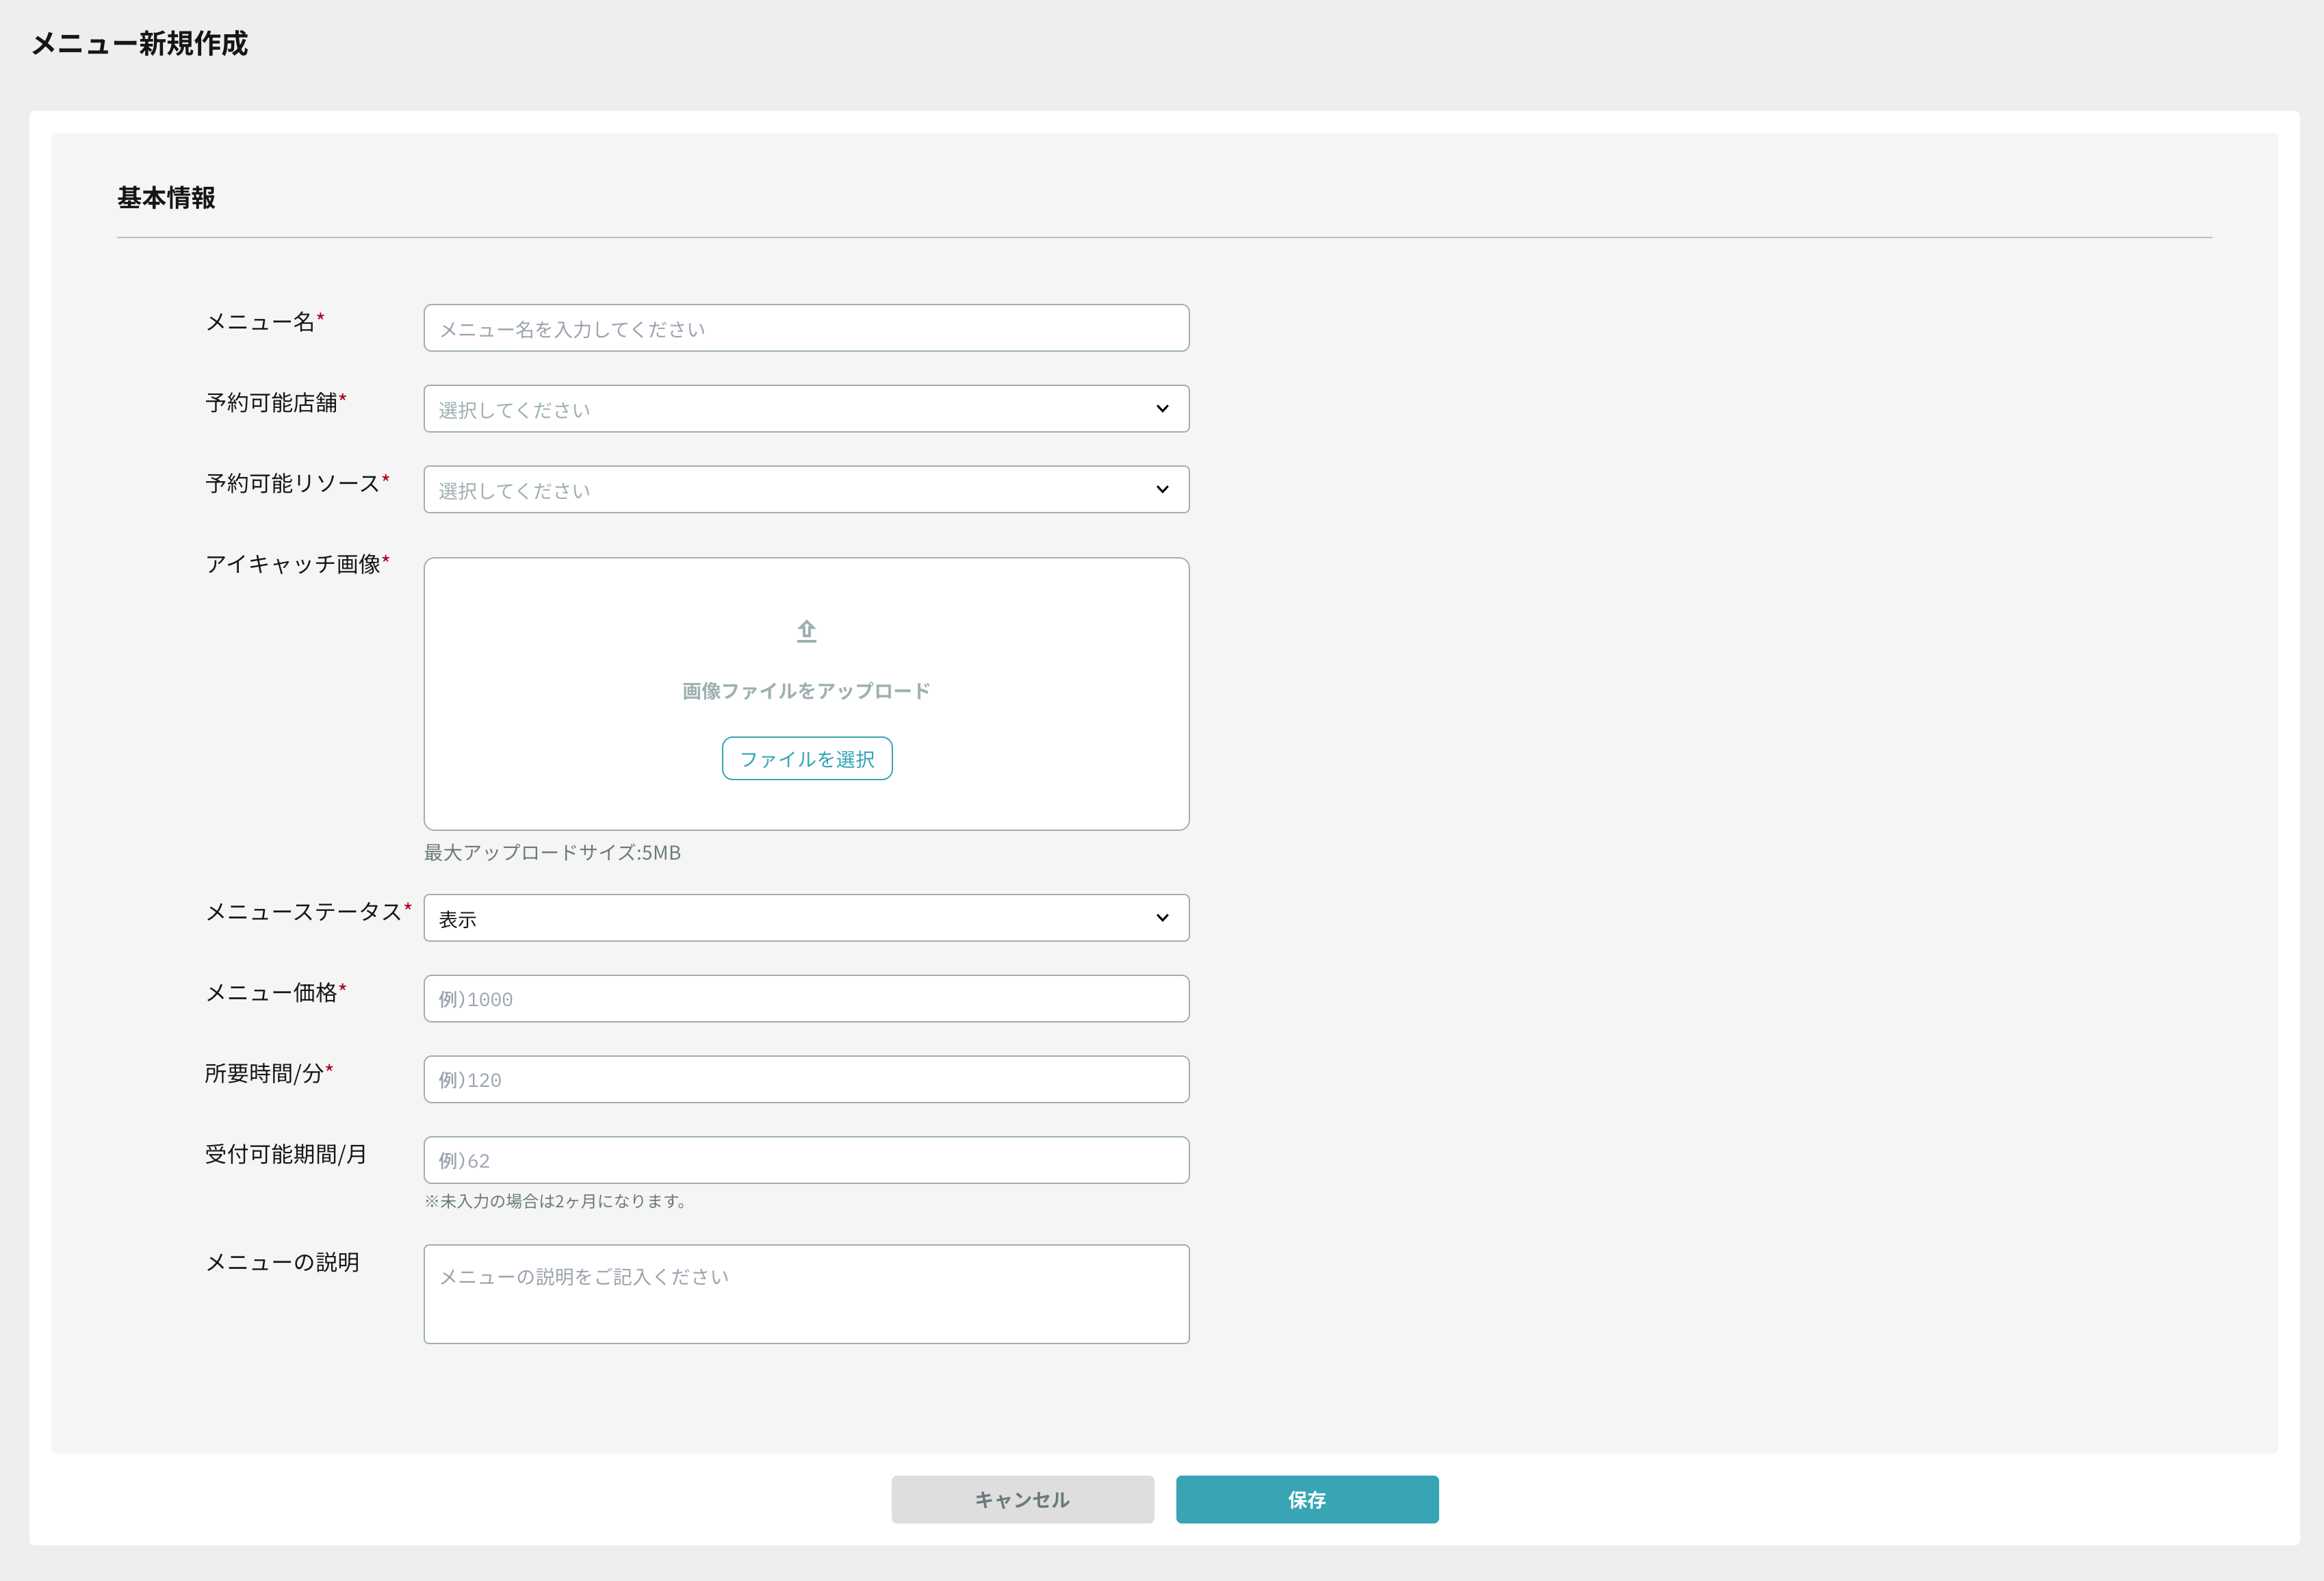Click the 保存 button
Viewport: 2324px width, 1581px height.
(1307, 1499)
